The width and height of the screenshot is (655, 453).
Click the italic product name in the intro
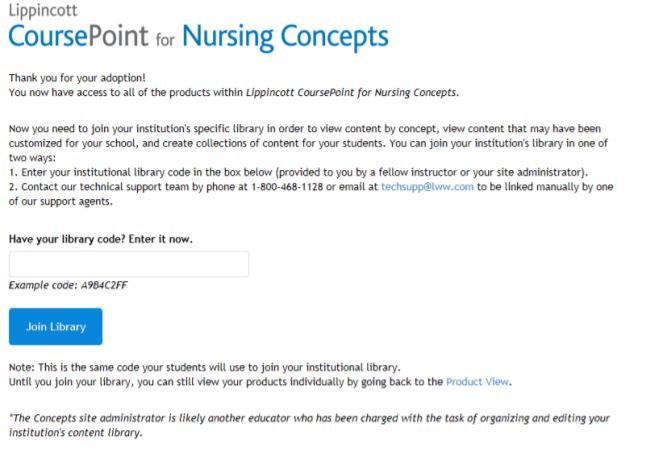point(365,91)
